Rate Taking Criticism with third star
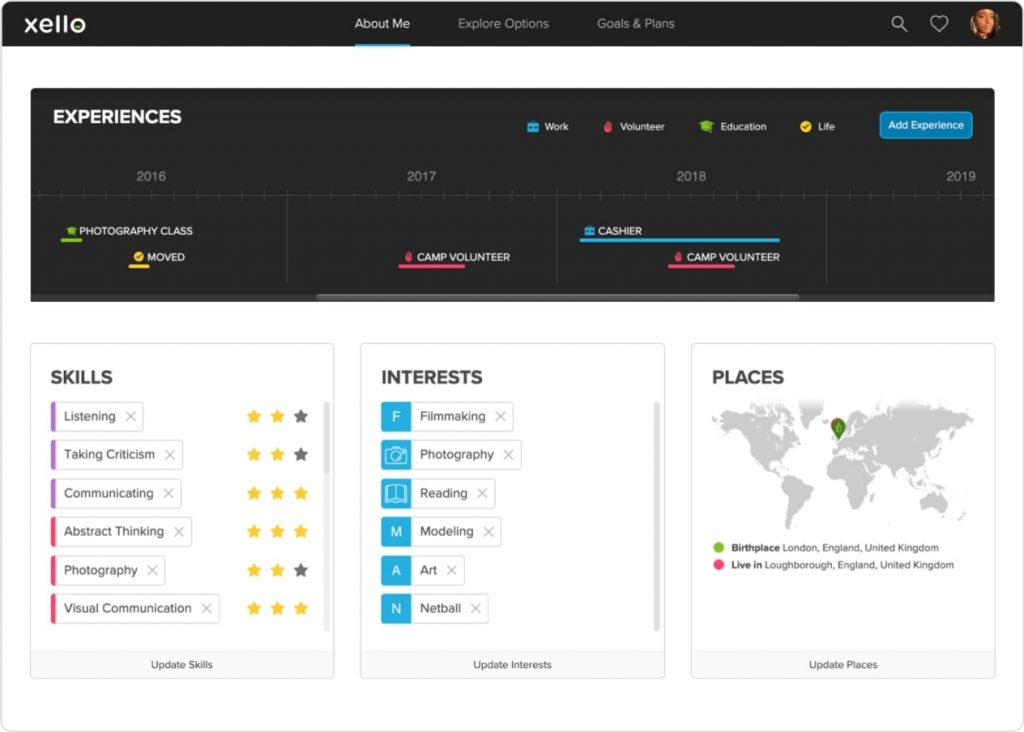 point(301,455)
